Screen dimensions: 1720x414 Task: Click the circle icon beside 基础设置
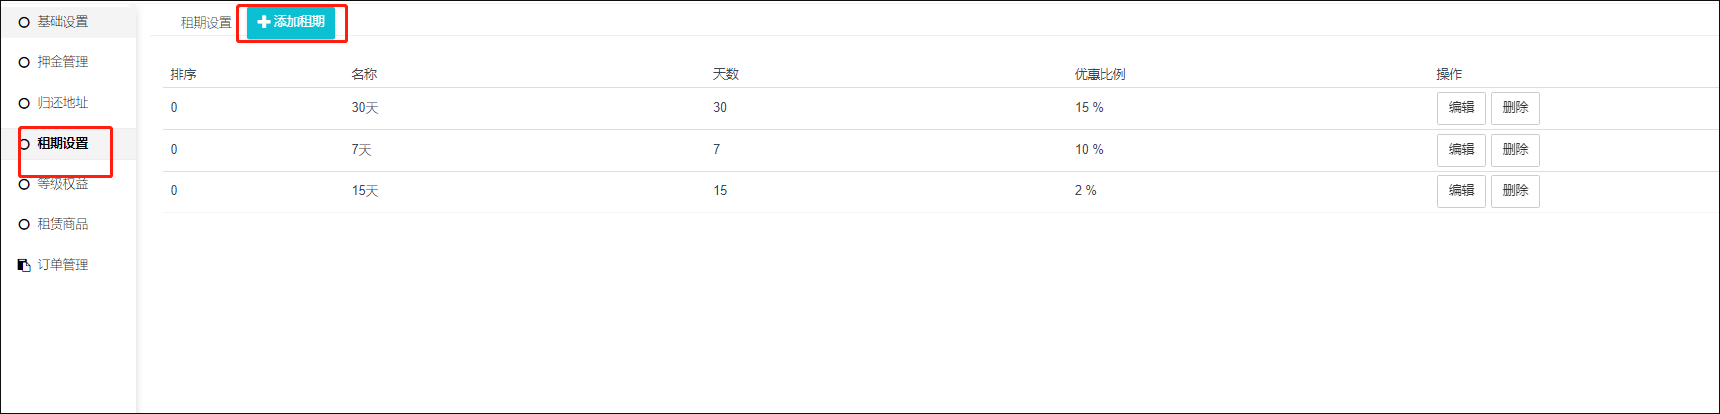[x=24, y=22]
